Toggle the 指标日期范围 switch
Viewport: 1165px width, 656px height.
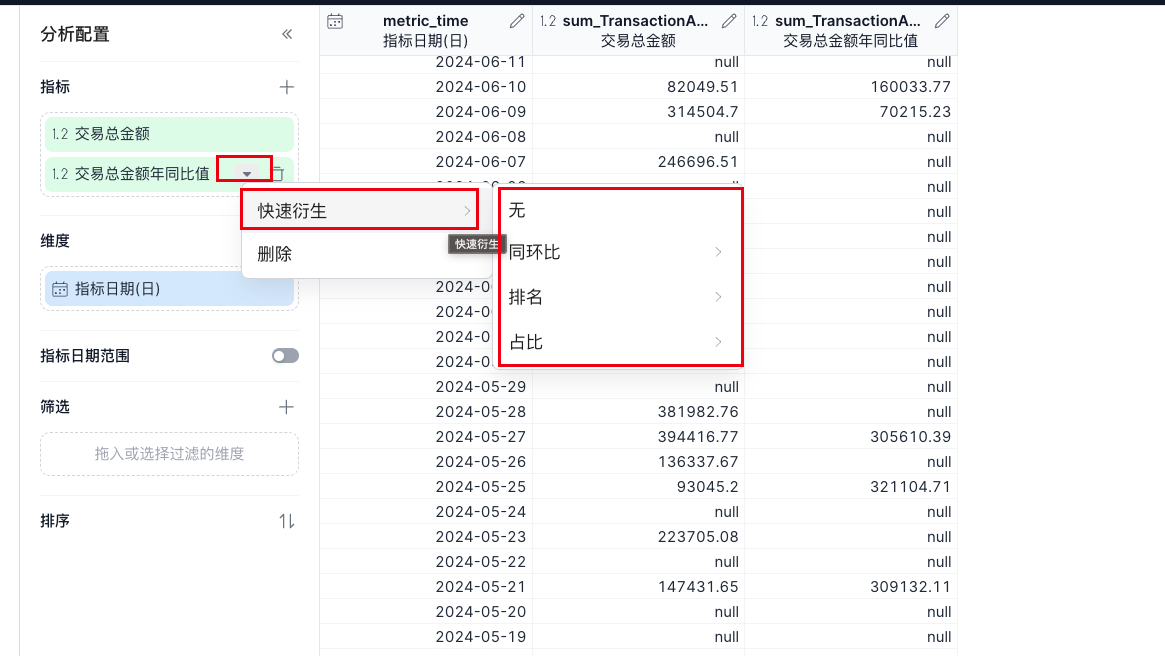[x=285, y=356]
